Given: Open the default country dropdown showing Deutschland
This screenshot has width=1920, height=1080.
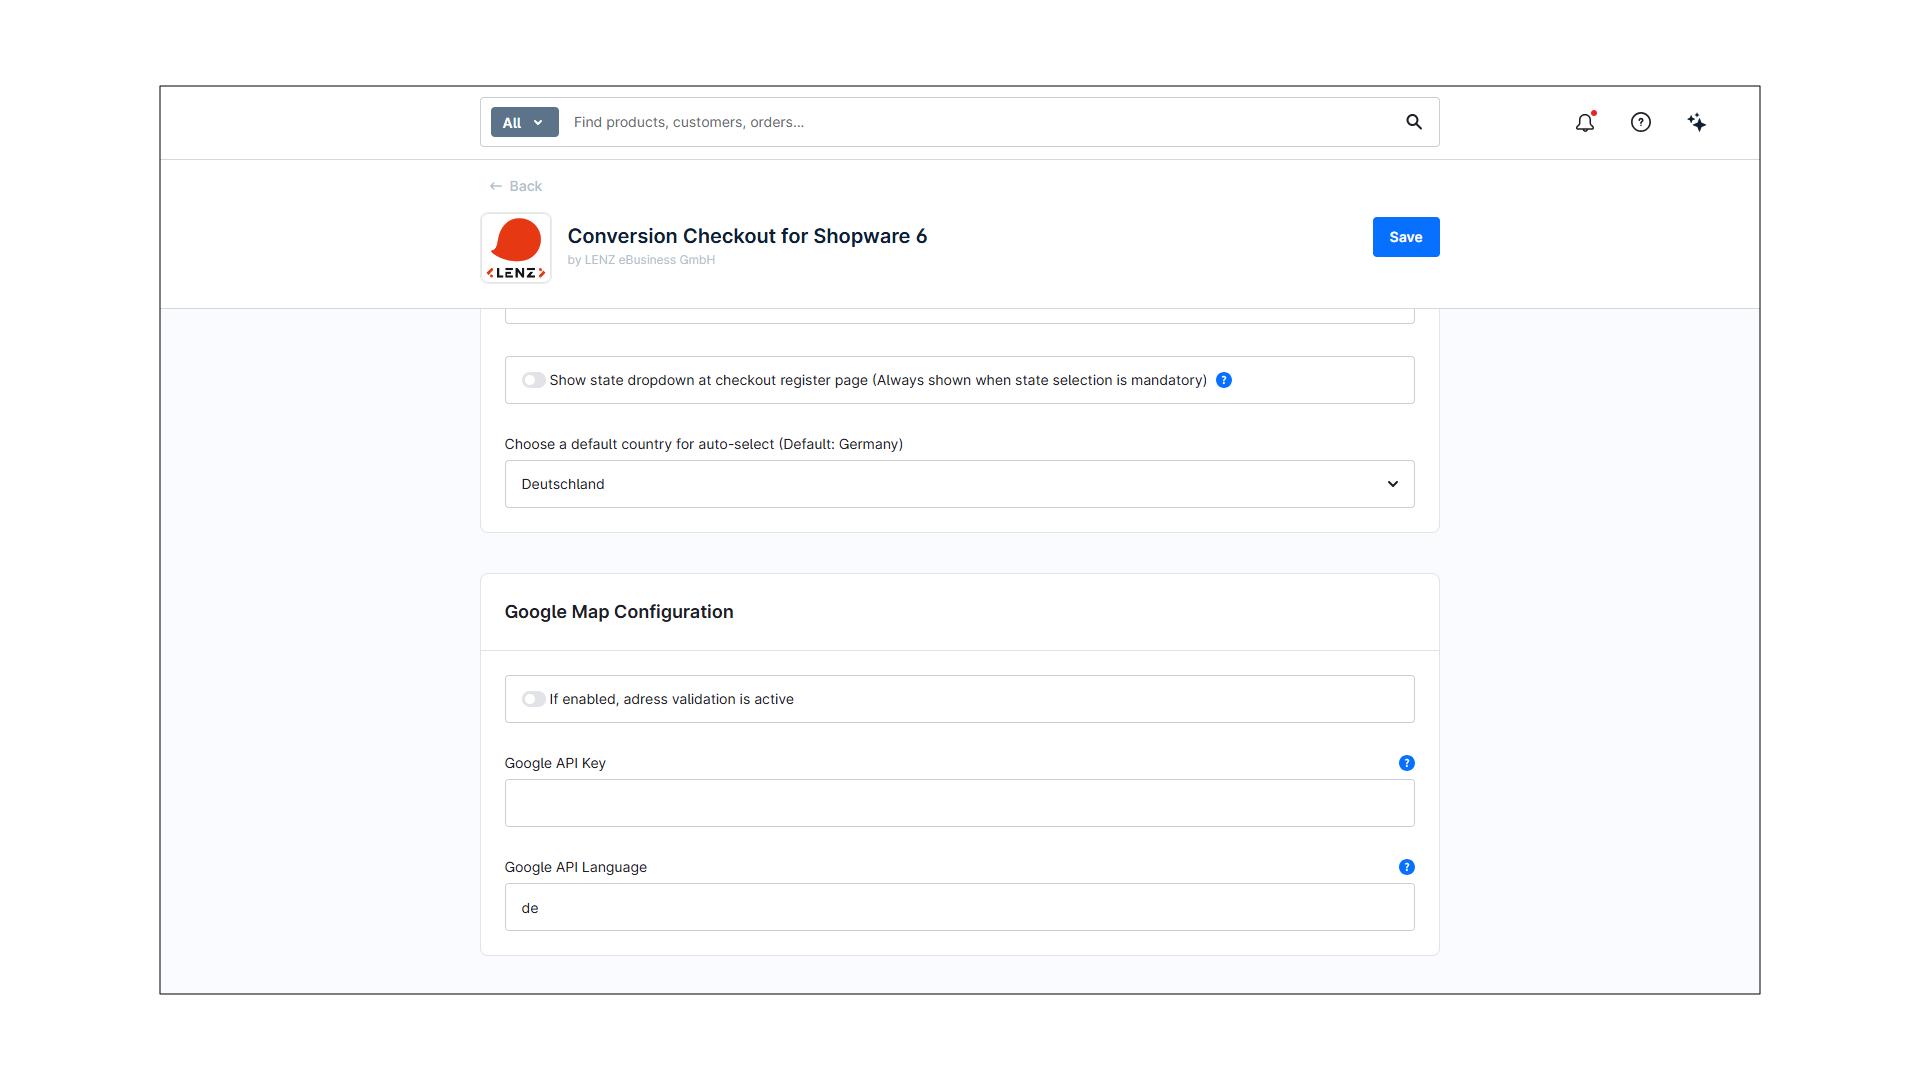Looking at the screenshot, I should pyautogui.click(x=958, y=484).
